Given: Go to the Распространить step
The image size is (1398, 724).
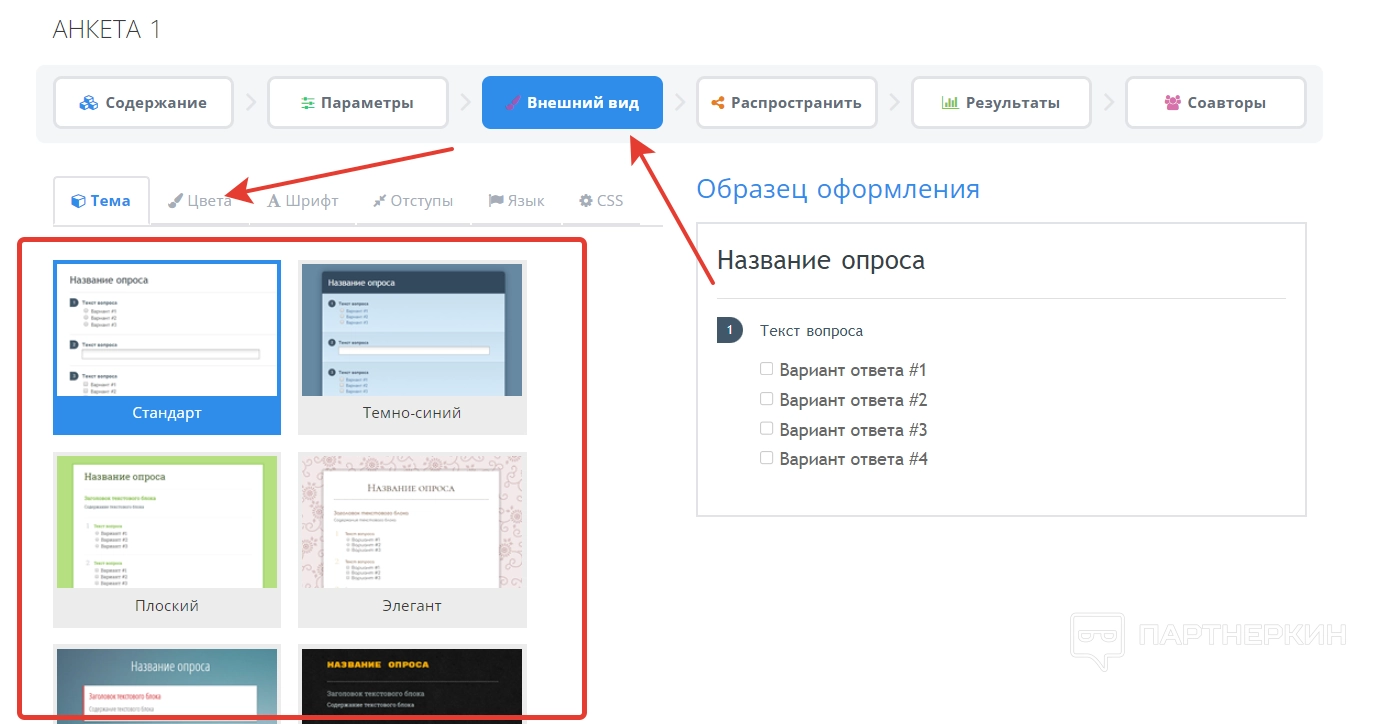Looking at the screenshot, I should click(x=786, y=103).
